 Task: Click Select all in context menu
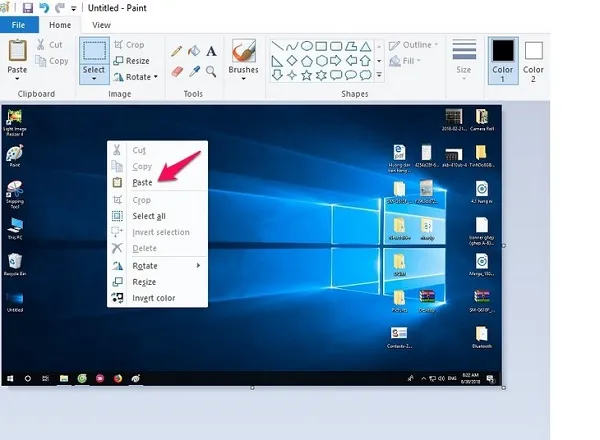[149, 216]
